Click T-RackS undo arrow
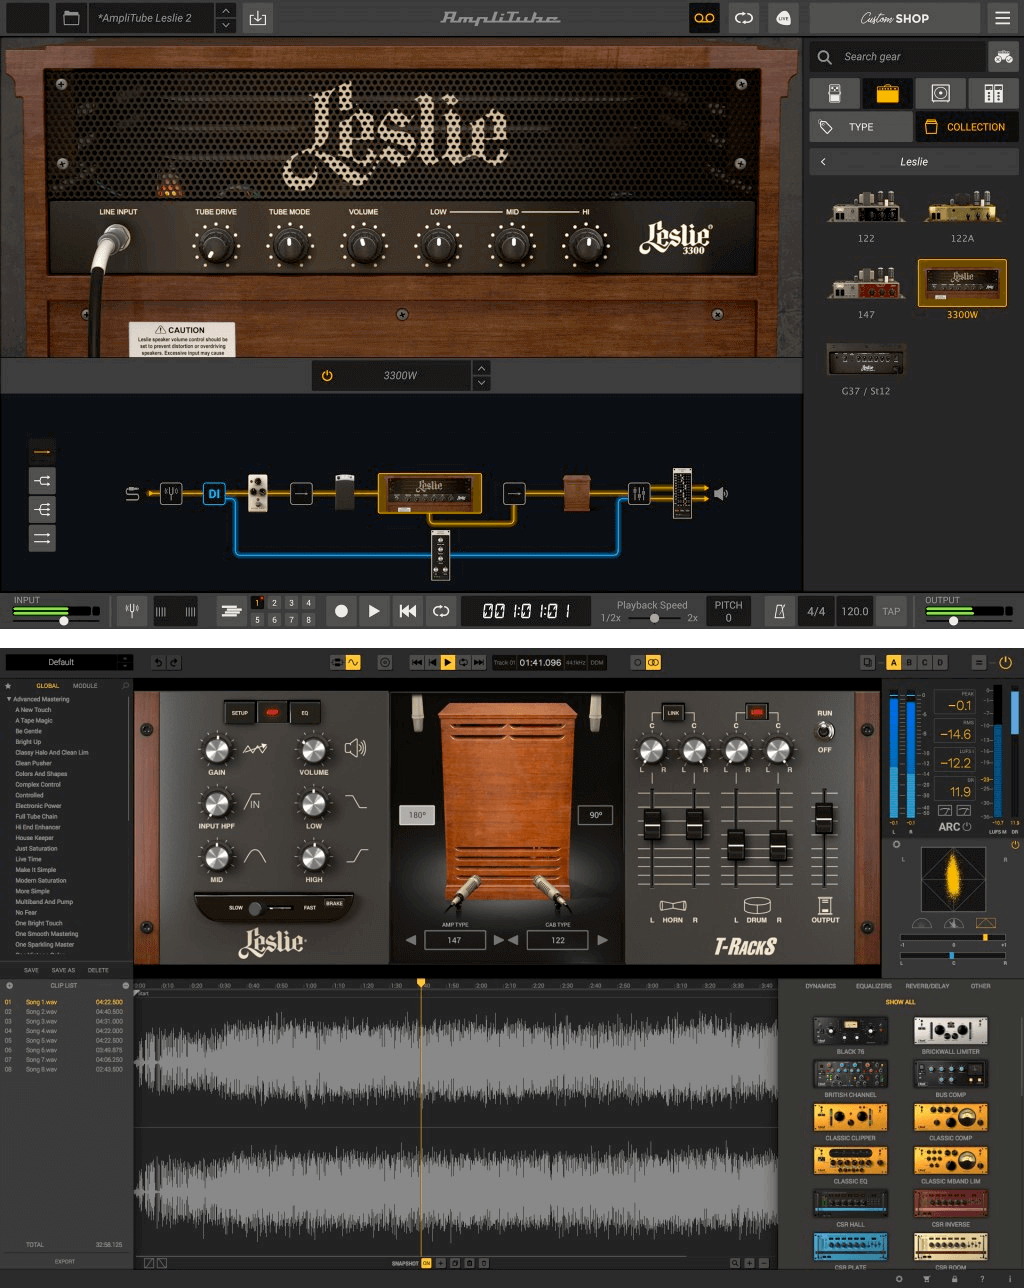This screenshot has height=1288, width=1024. 158,662
